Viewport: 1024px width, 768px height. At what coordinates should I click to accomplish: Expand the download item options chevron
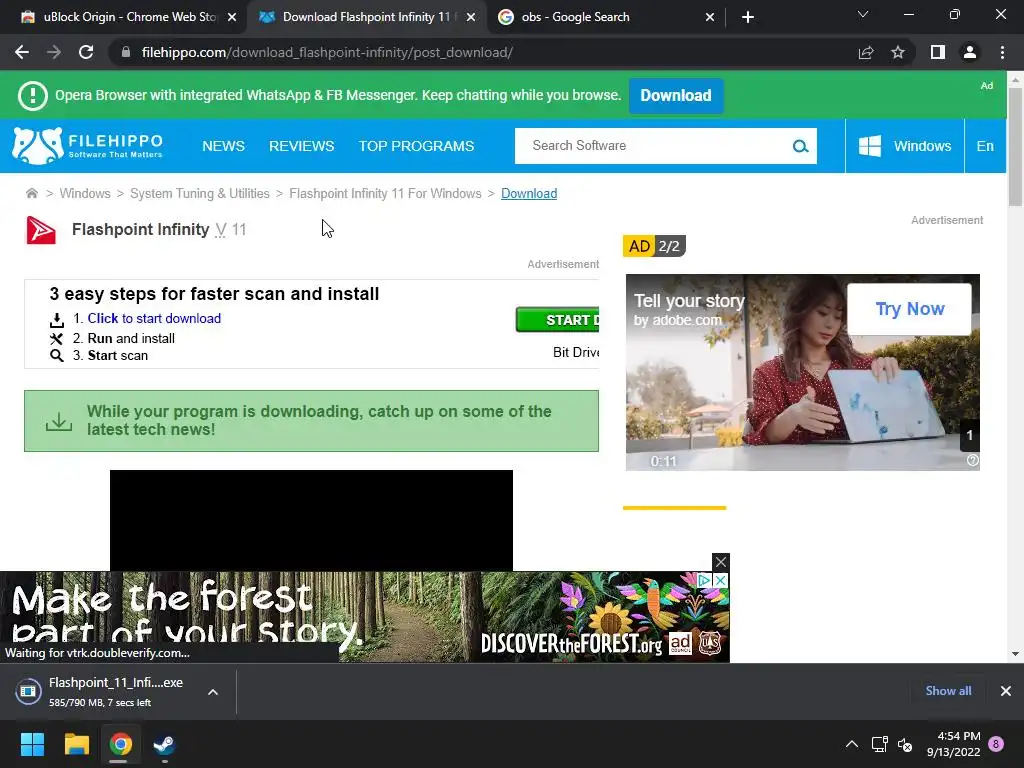[x=213, y=692]
